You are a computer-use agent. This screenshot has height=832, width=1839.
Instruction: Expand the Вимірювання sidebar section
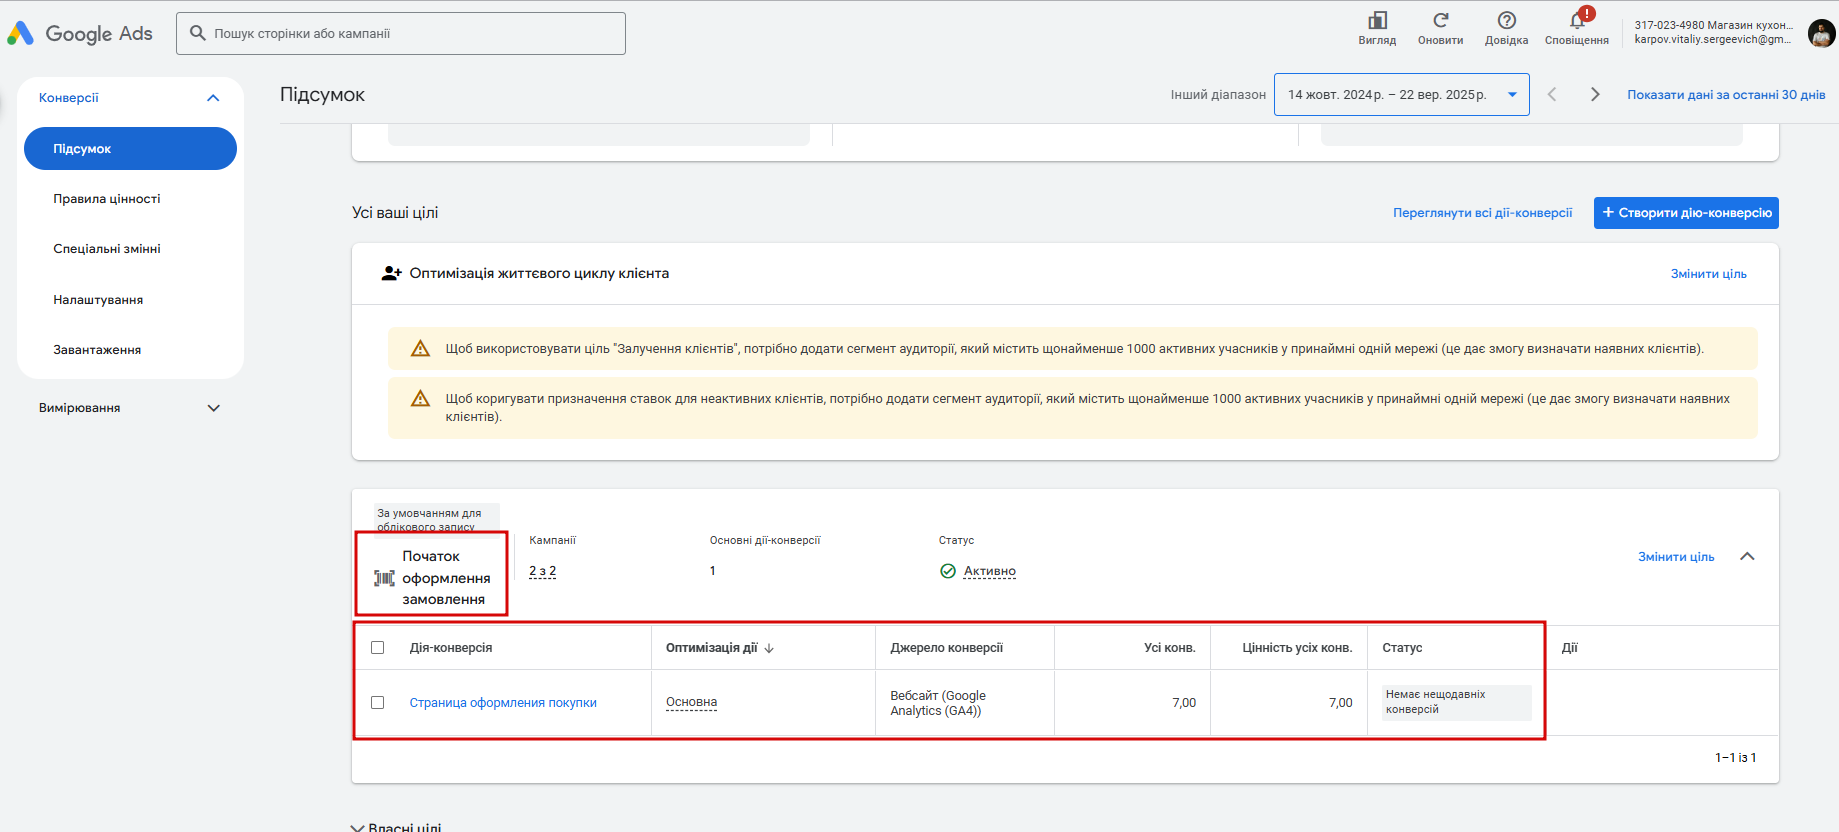click(x=213, y=408)
